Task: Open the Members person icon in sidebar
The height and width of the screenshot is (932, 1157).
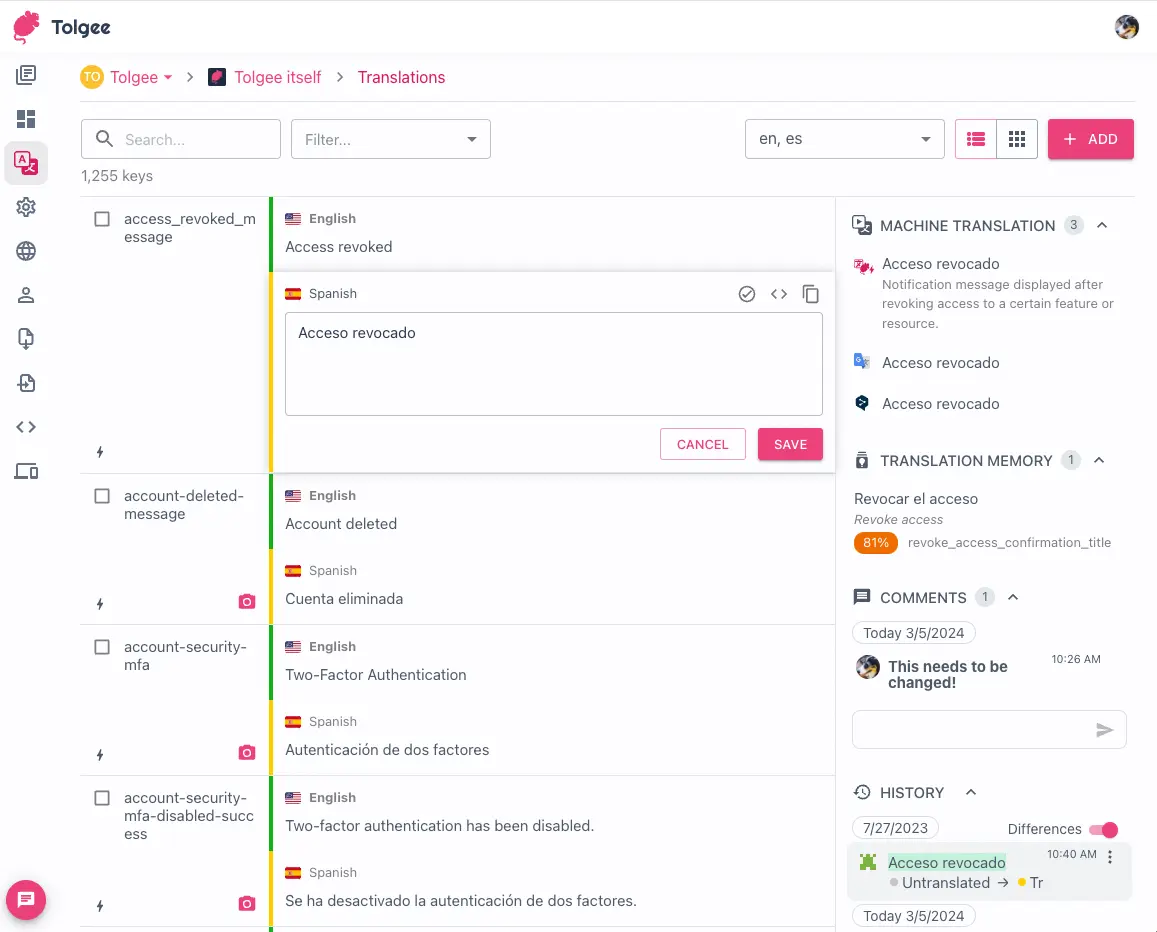Action: (x=26, y=295)
